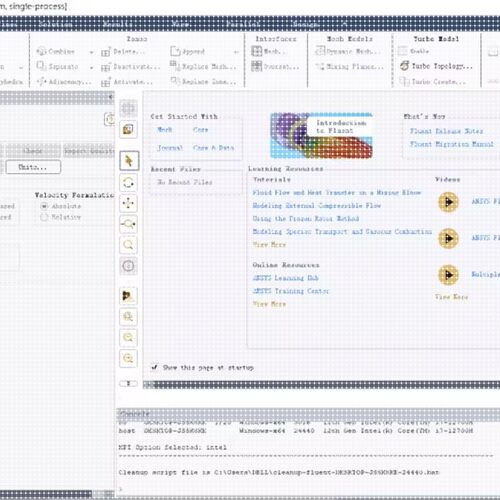Click the Turbo Create icon

404,81
